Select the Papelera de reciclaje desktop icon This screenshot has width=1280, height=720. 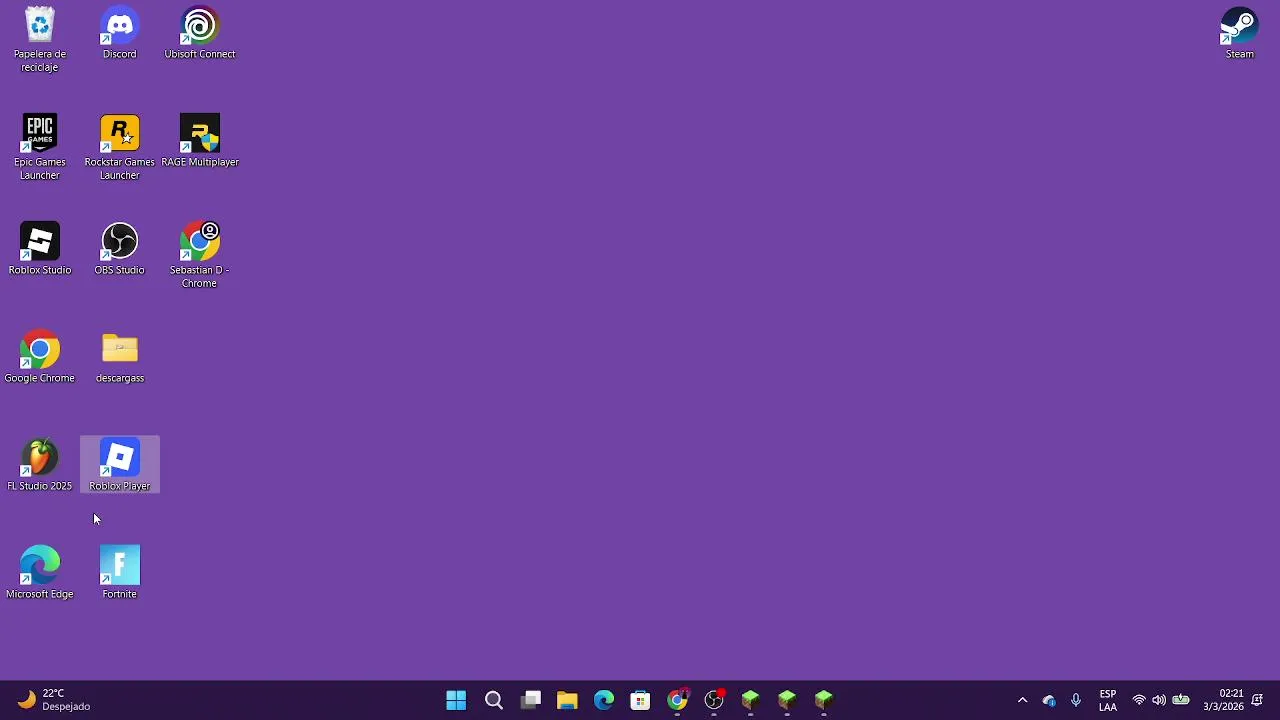coord(40,40)
